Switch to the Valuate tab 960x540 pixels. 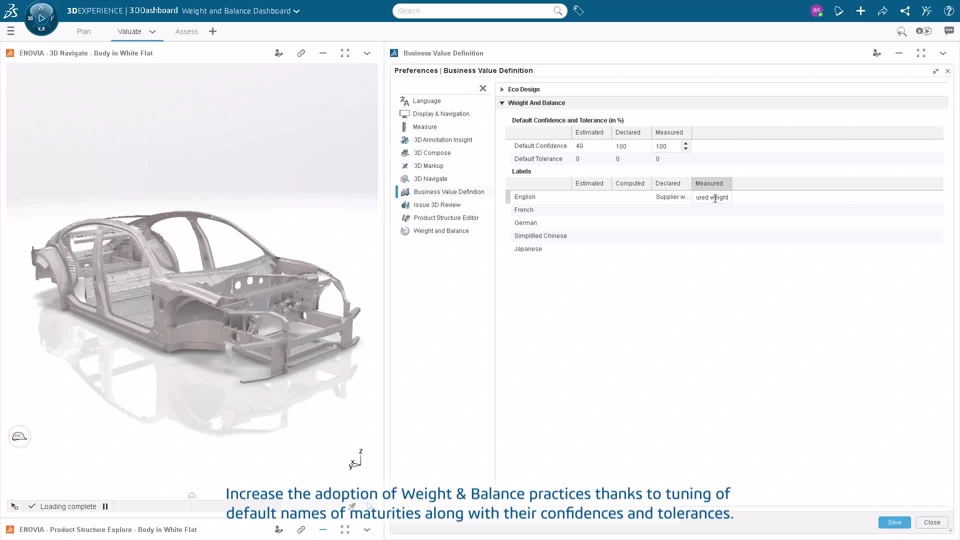click(x=129, y=31)
